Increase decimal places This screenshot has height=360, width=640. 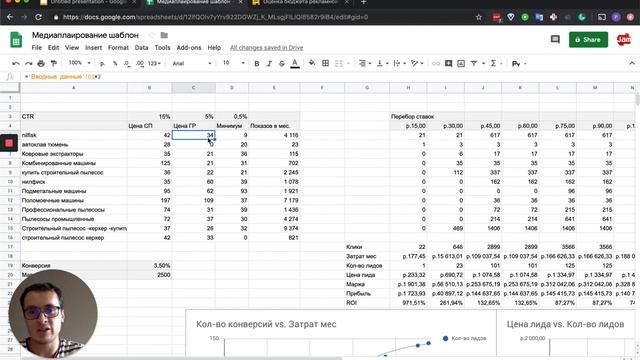tap(140, 64)
